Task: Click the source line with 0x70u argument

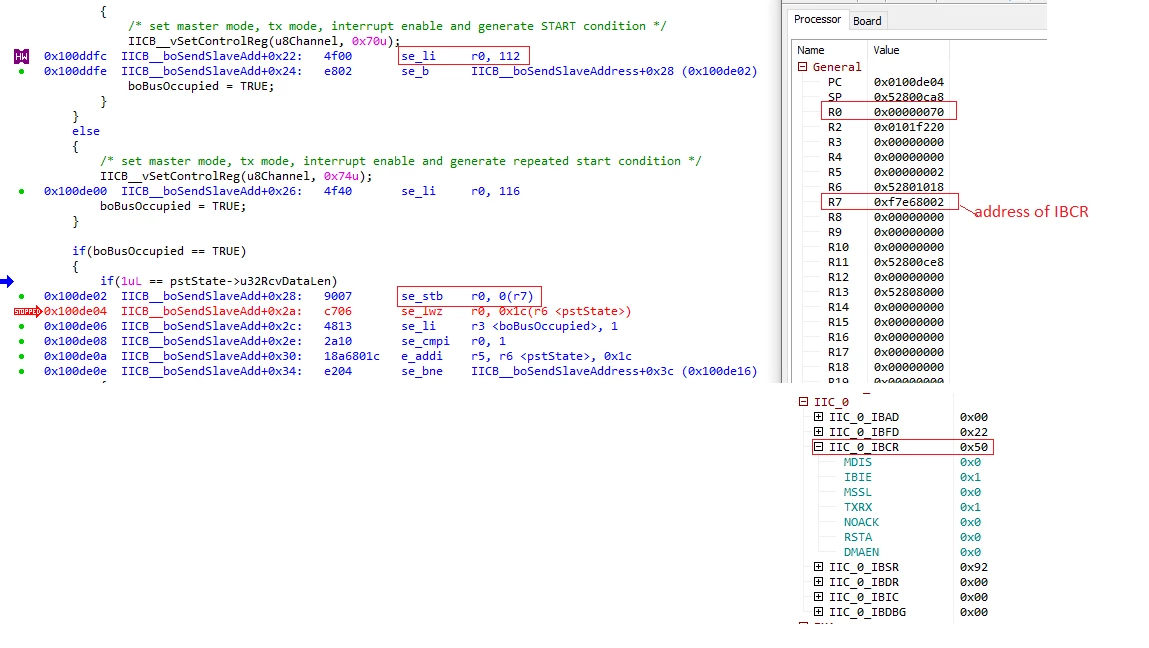Action: pyautogui.click(x=265, y=41)
